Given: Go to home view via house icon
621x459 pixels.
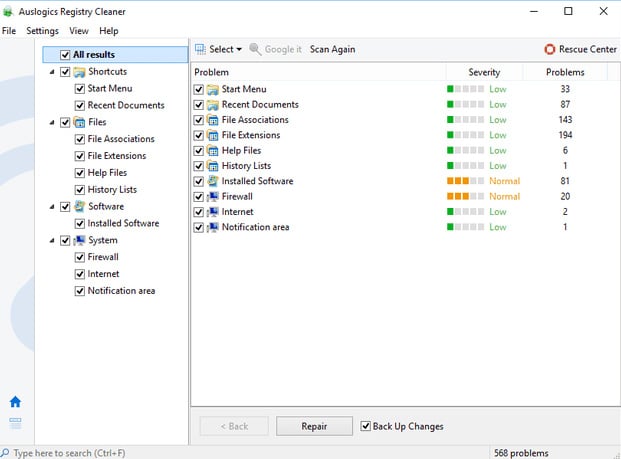Looking at the screenshot, I should tap(15, 402).
